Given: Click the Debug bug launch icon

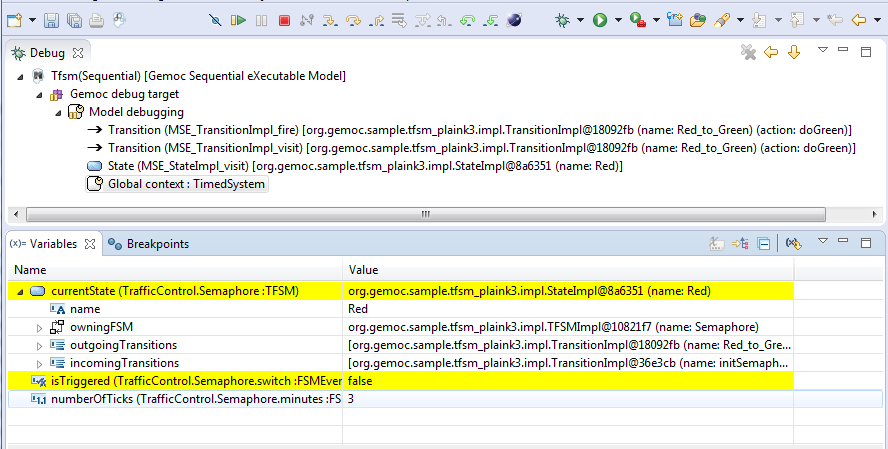Looking at the screenshot, I should [564, 19].
